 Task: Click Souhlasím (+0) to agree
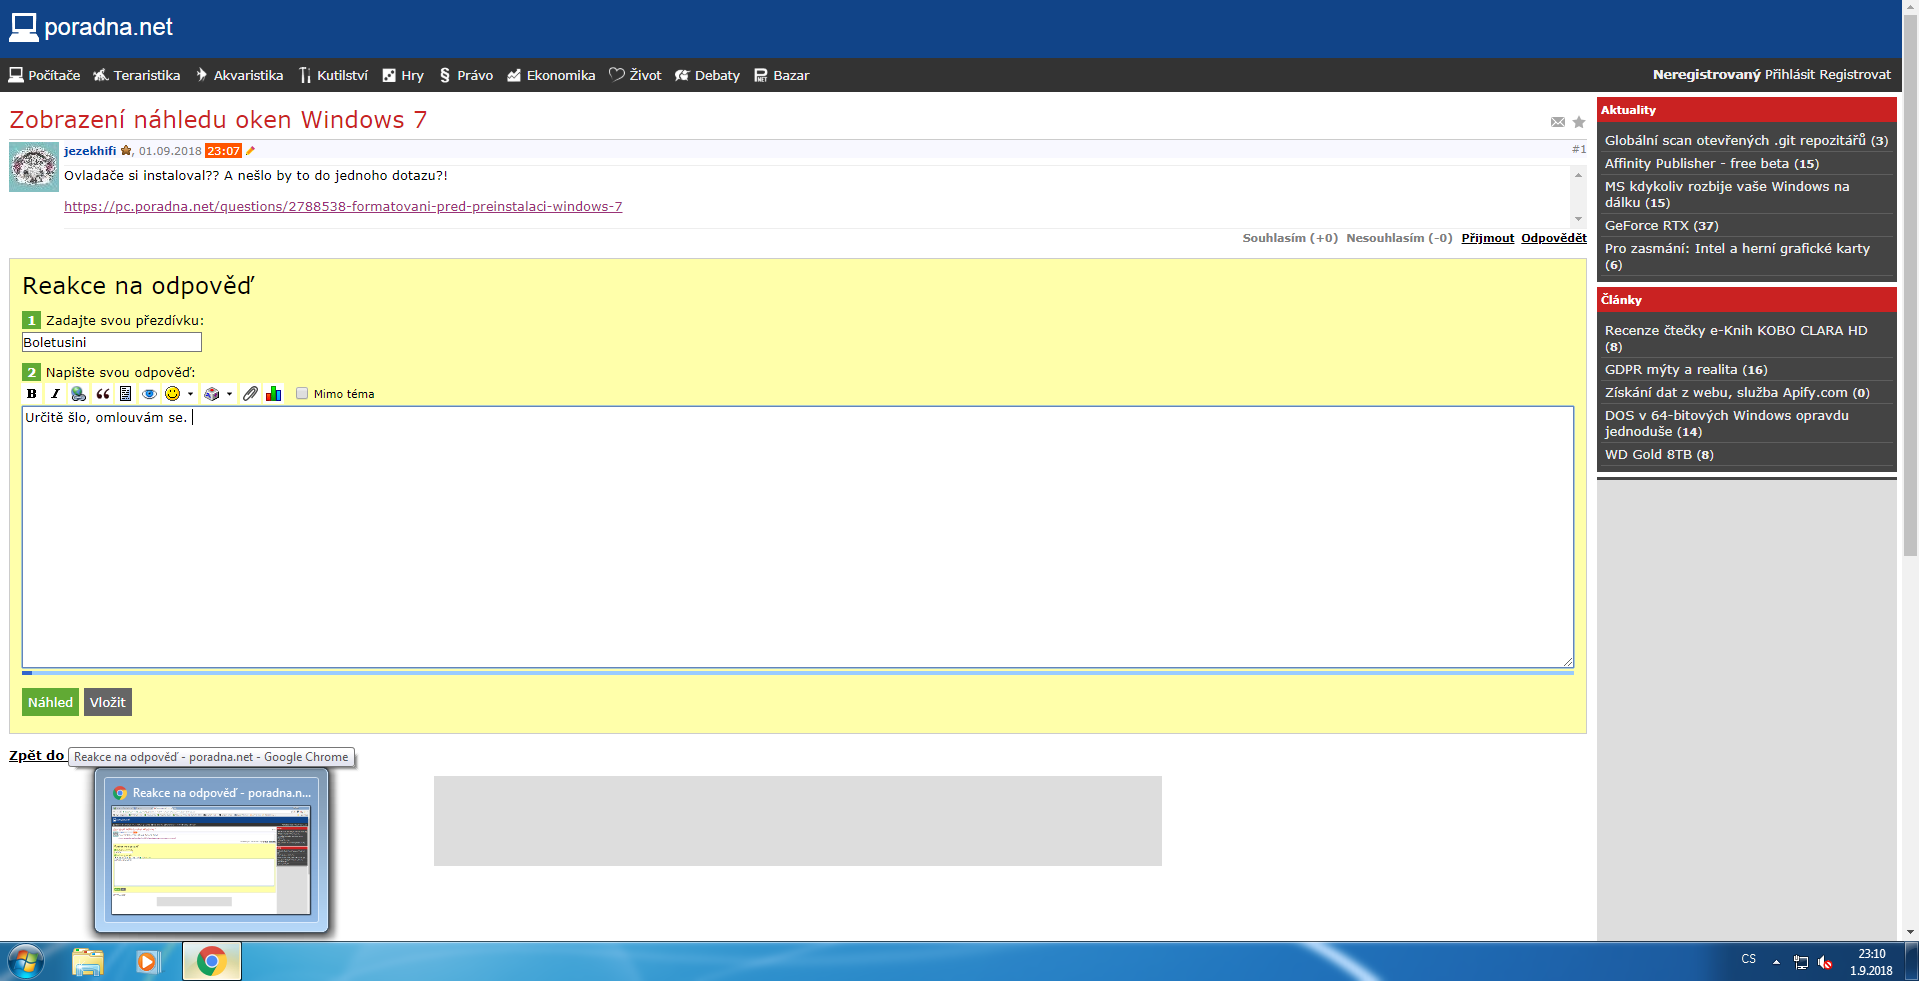[x=1290, y=238]
